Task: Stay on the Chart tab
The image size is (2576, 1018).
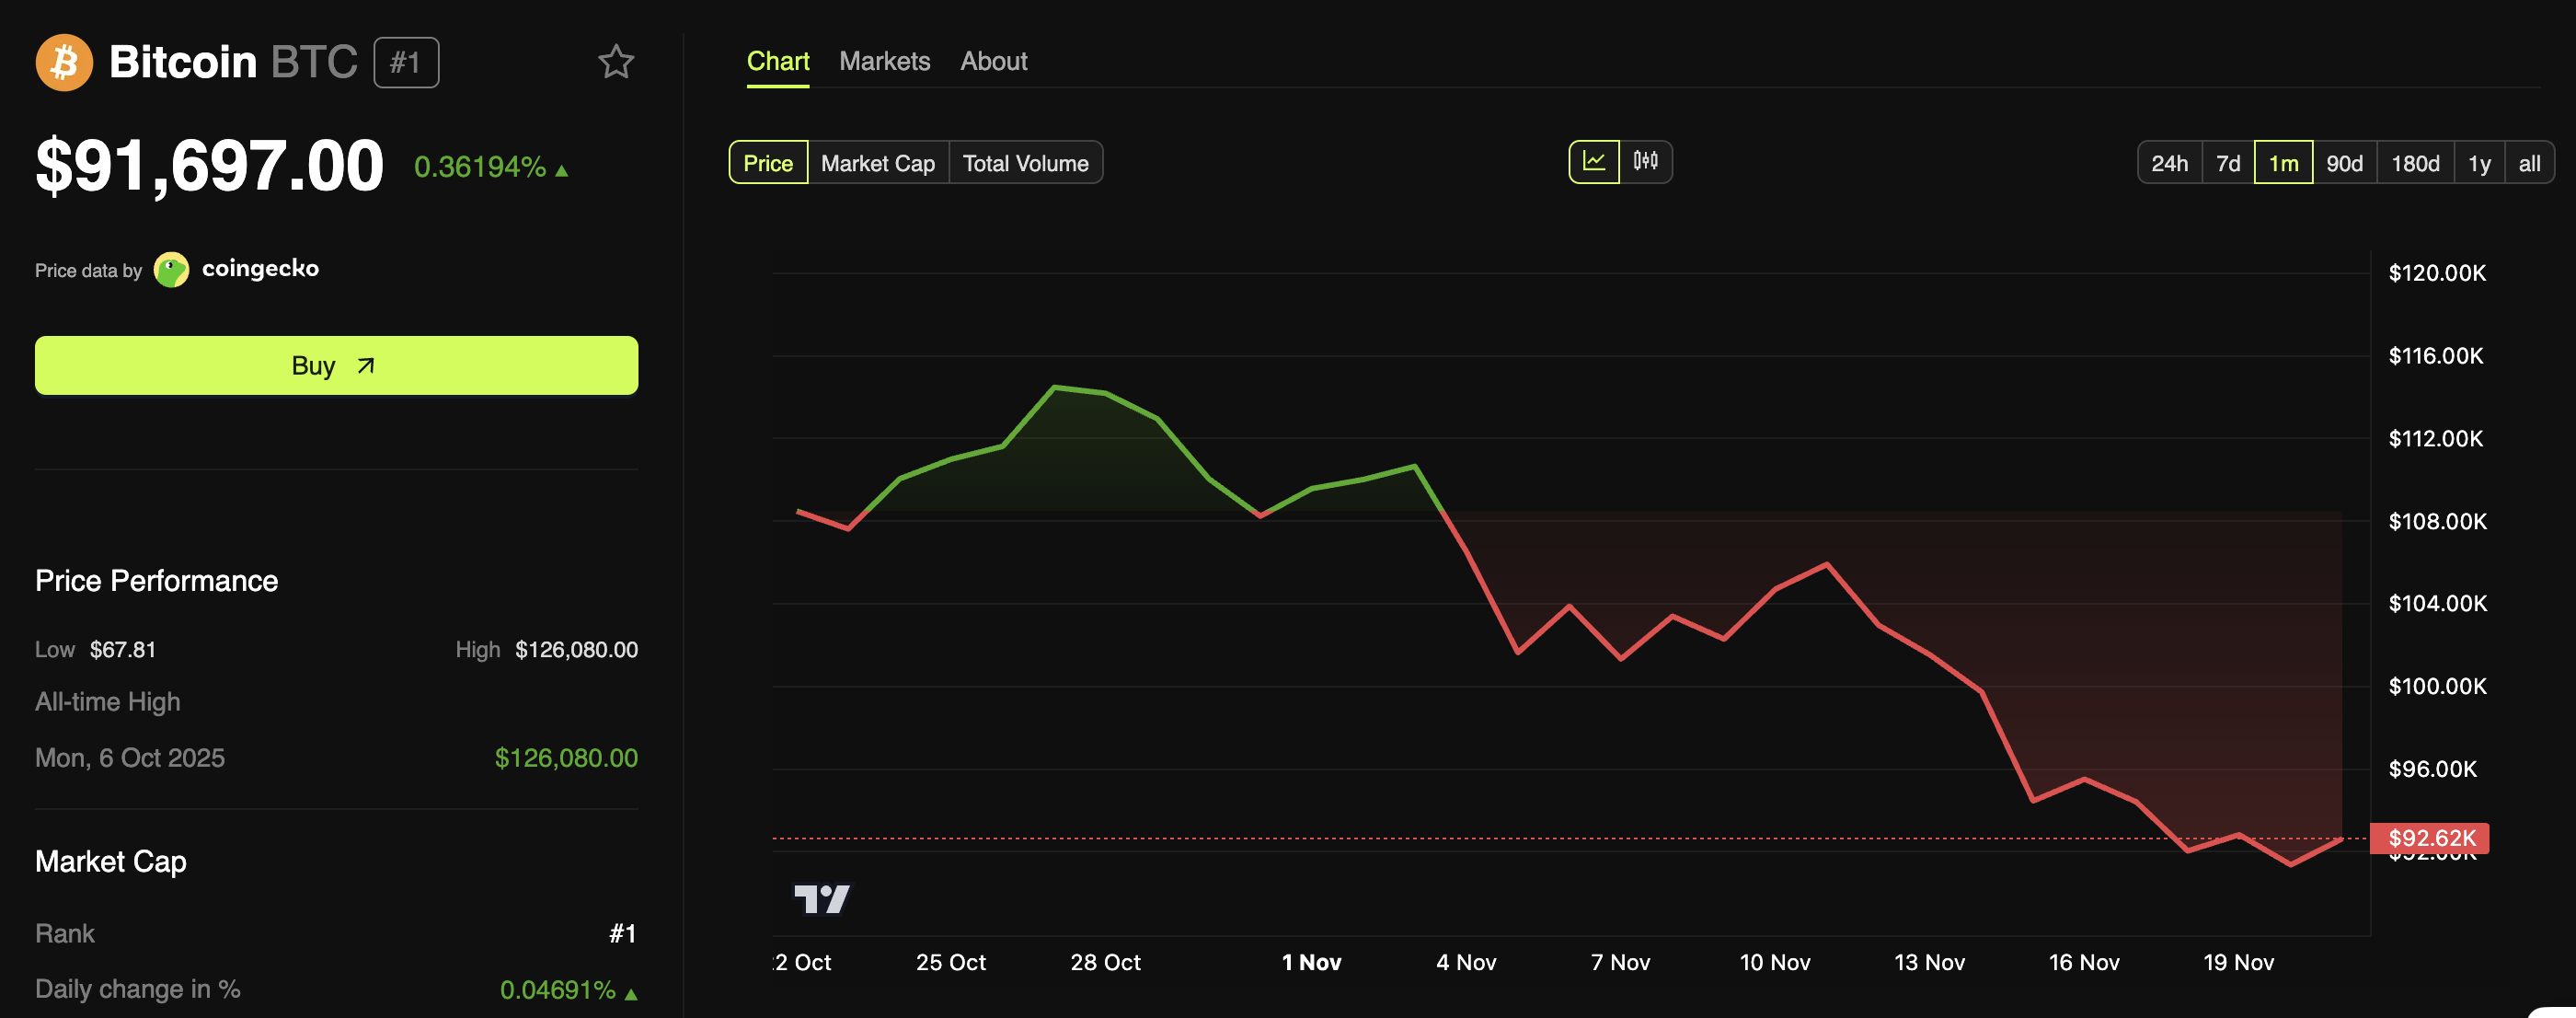Action: coord(778,61)
